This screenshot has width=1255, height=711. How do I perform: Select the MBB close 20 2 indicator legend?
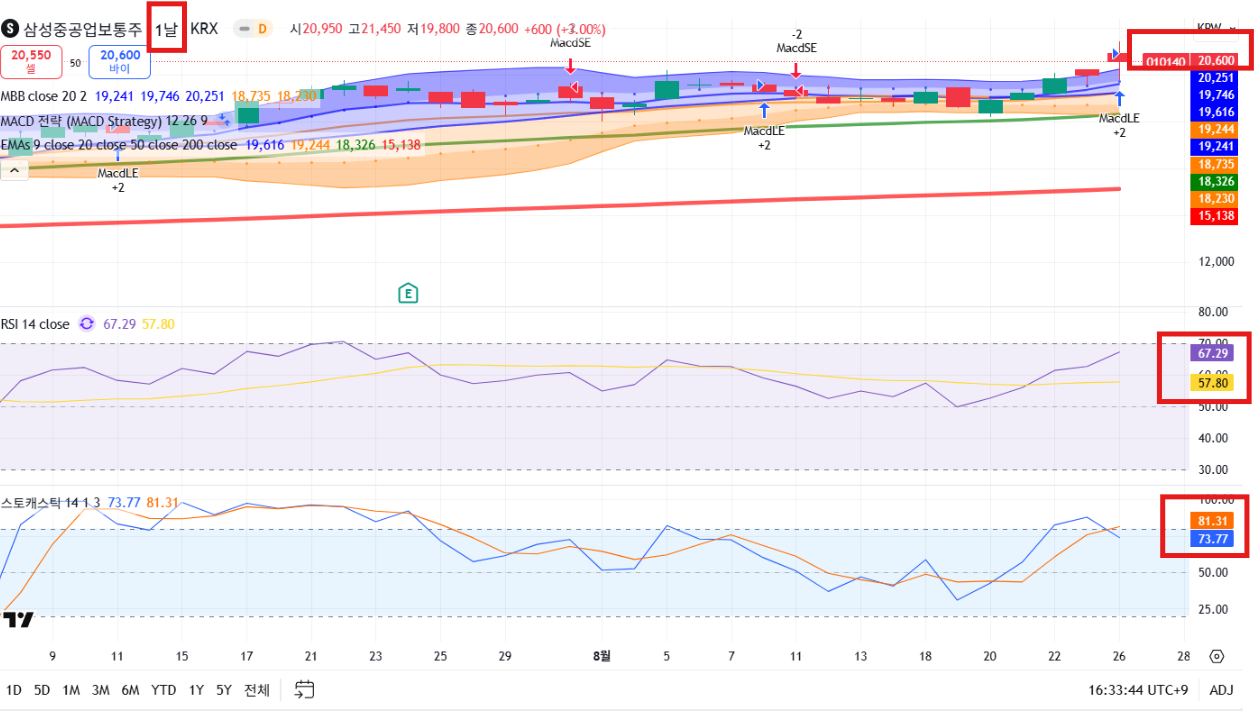44,96
